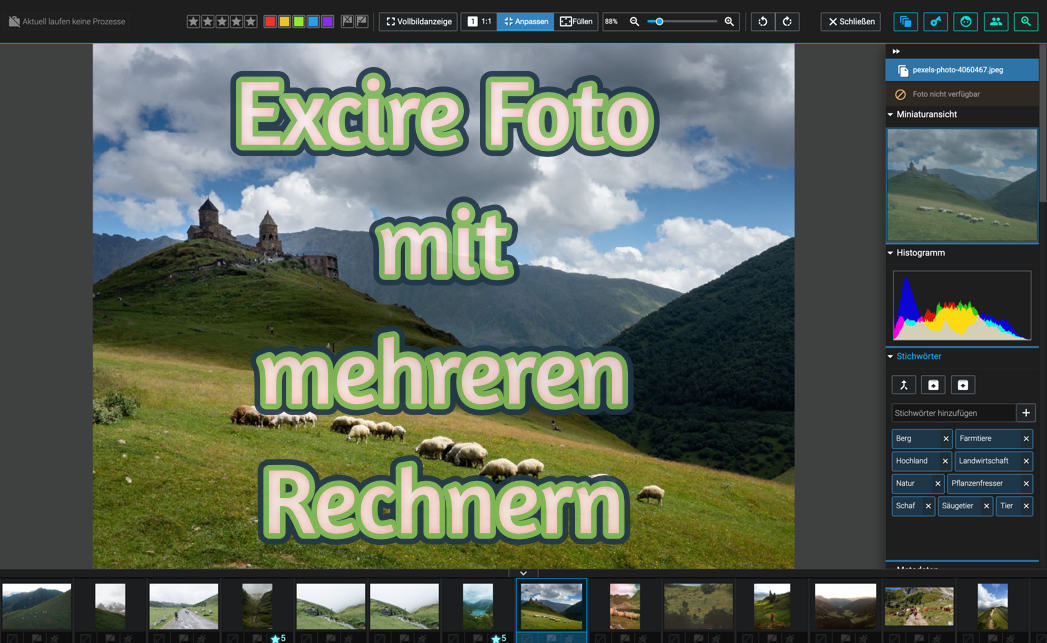Image resolution: width=1047 pixels, height=643 pixels.
Task: Select pexels-photo-4060467.jpeg file entry
Action: 962,70
